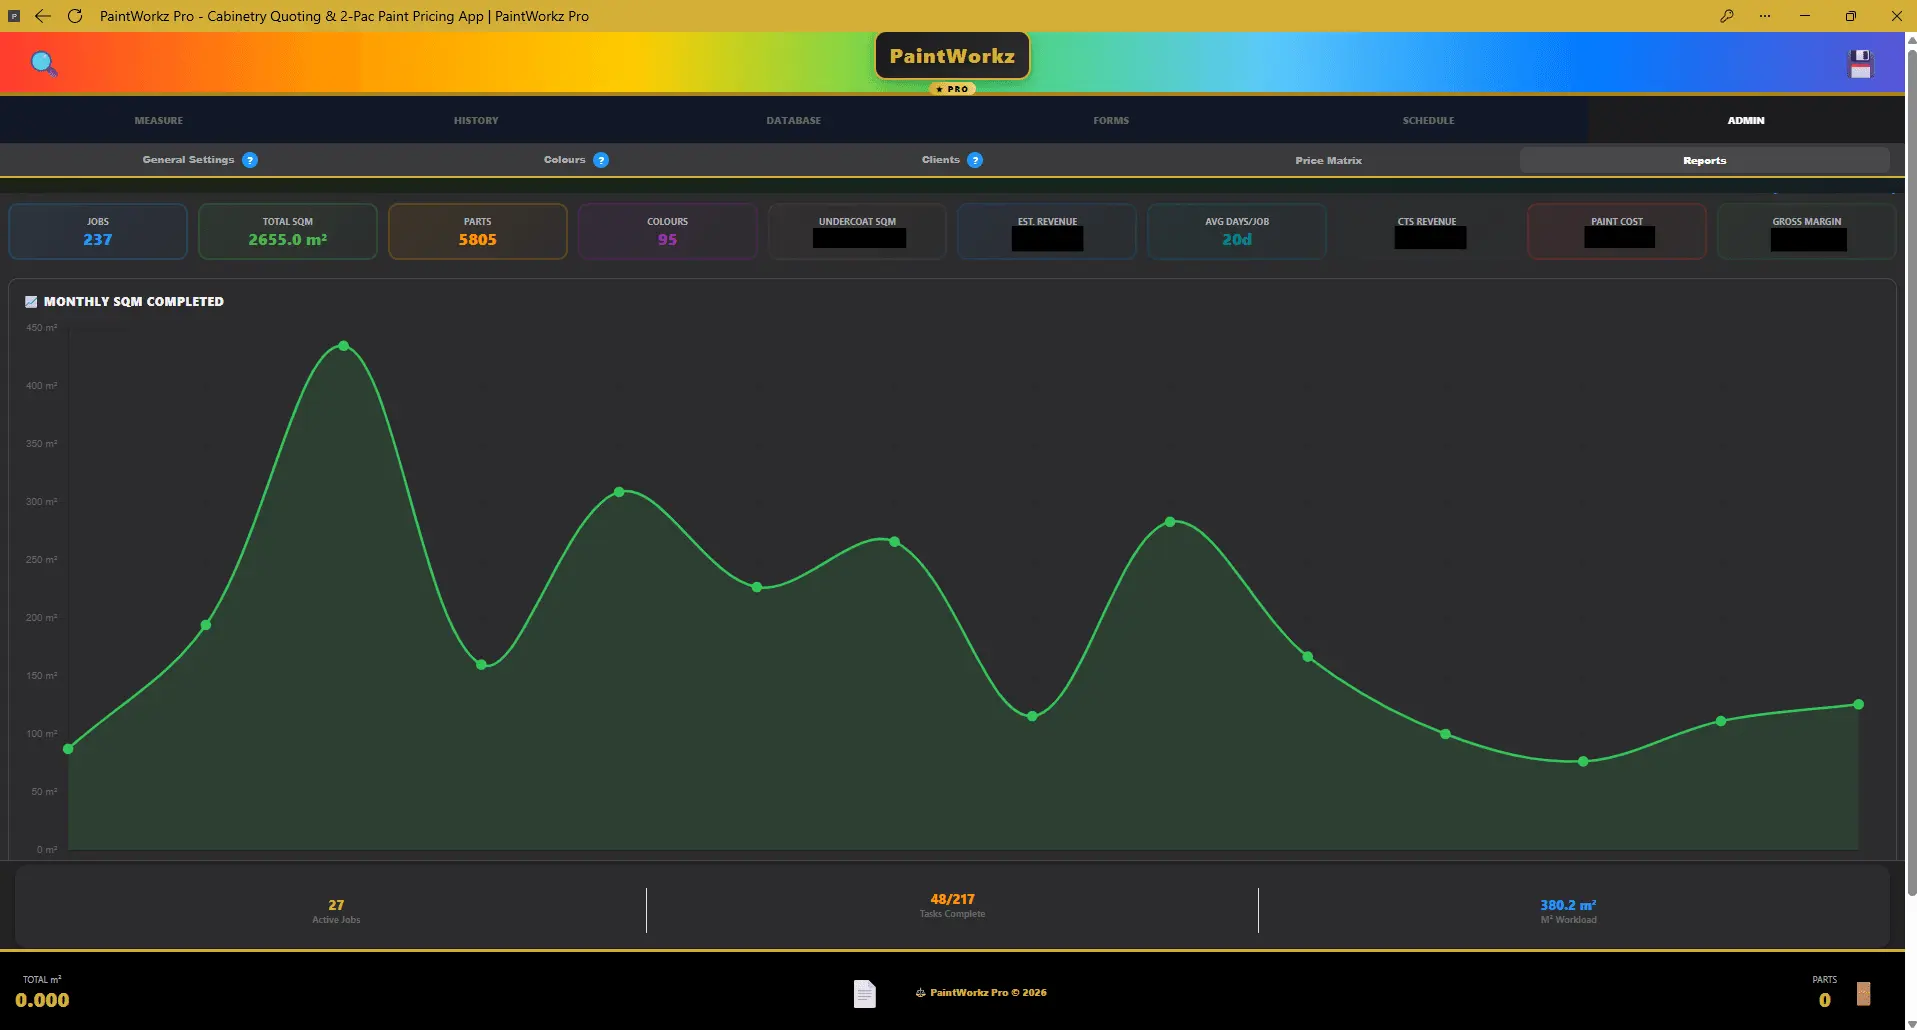The width and height of the screenshot is (1917, 1030).
Task: Open the General Settings help icon
Action: click(x=250, y=160)
